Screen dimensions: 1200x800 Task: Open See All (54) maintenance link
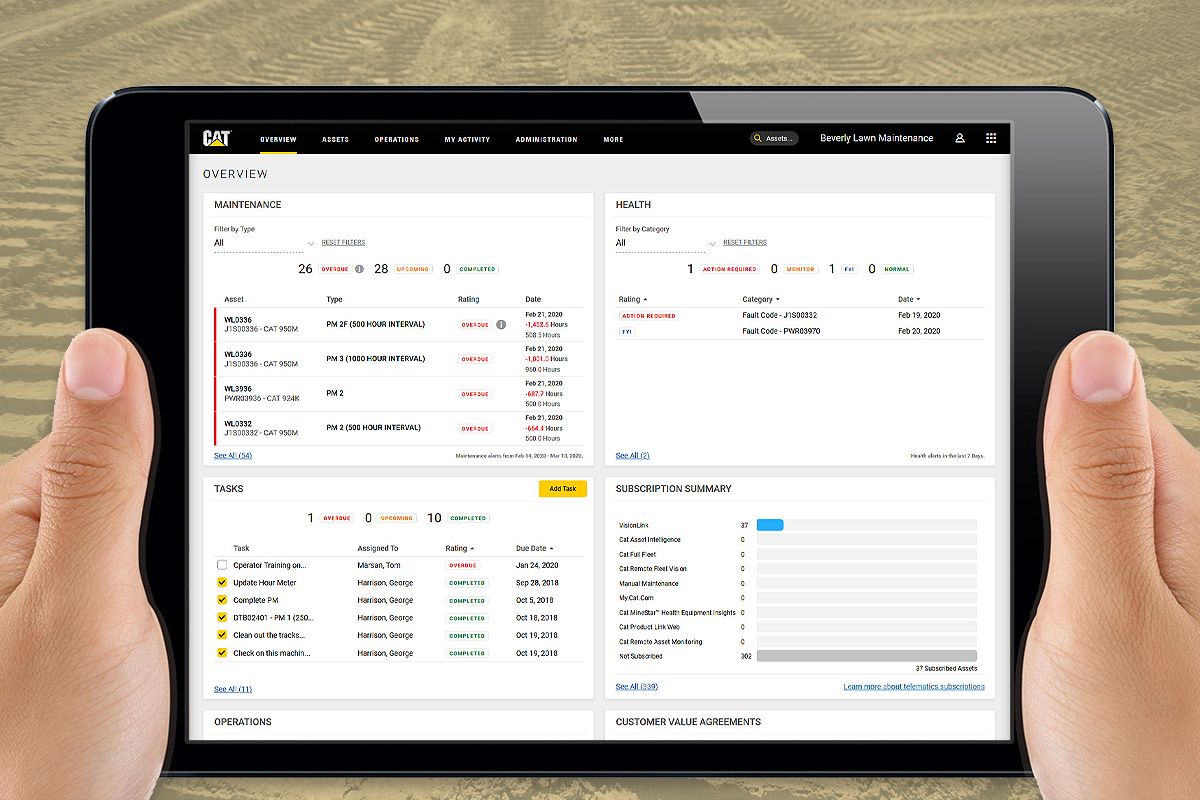pyautogui.click(x=233, y=456)
